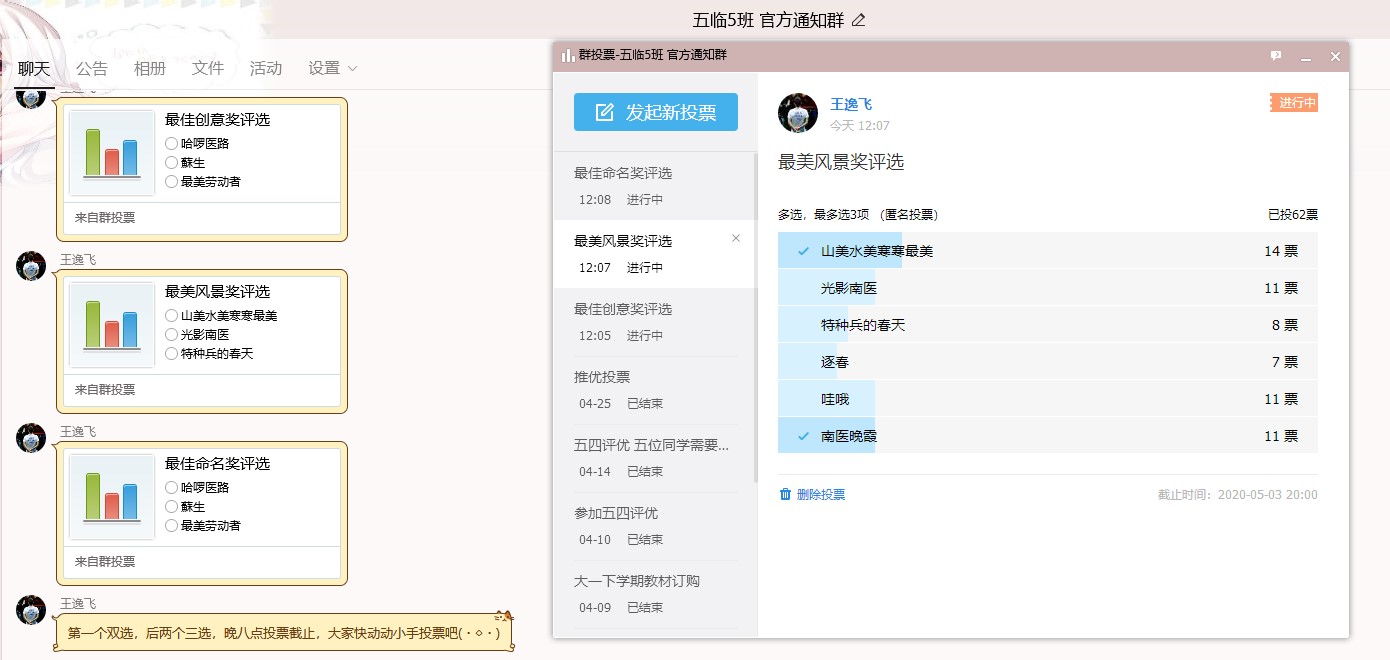
Task: Click bar chart icon of 最佳命名奖评选 card
Action: pyautogui.click(x=111, y=496)
